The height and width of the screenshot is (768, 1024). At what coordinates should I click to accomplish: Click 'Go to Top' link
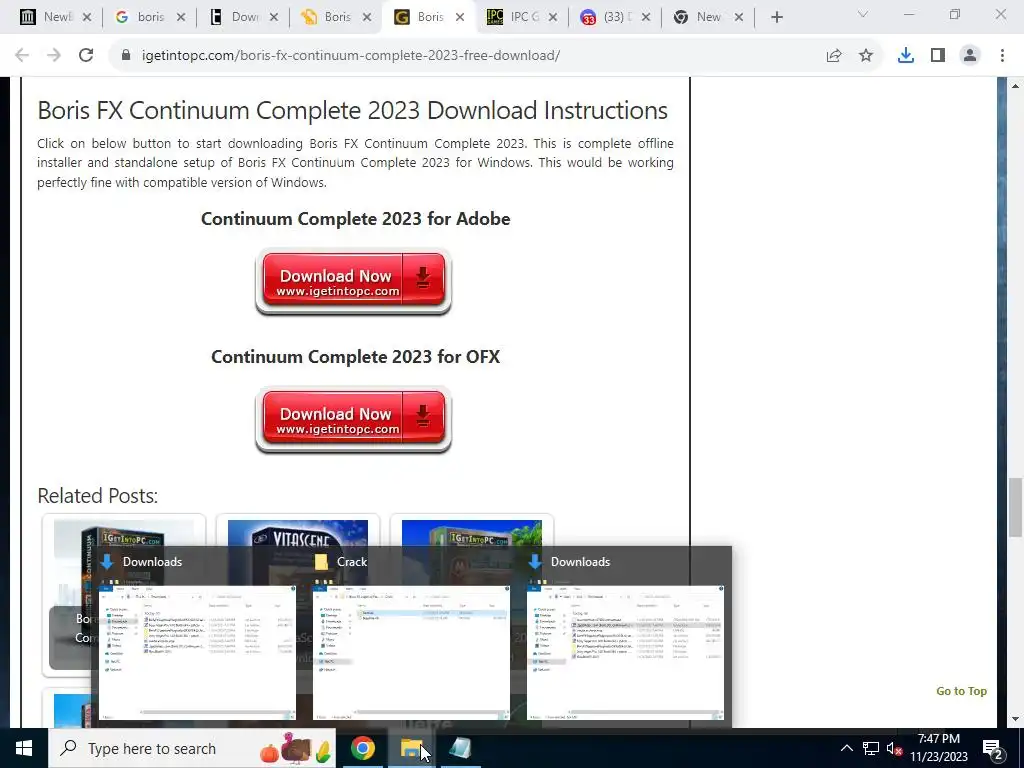point(961,691)
